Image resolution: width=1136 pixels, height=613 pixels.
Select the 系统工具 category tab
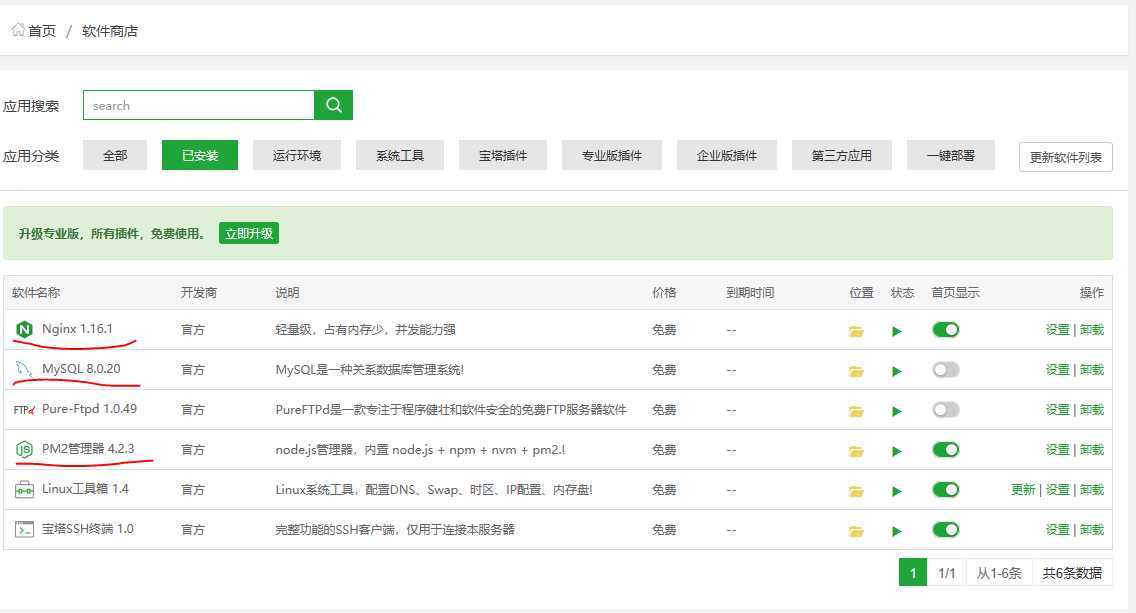pos(400,155)
